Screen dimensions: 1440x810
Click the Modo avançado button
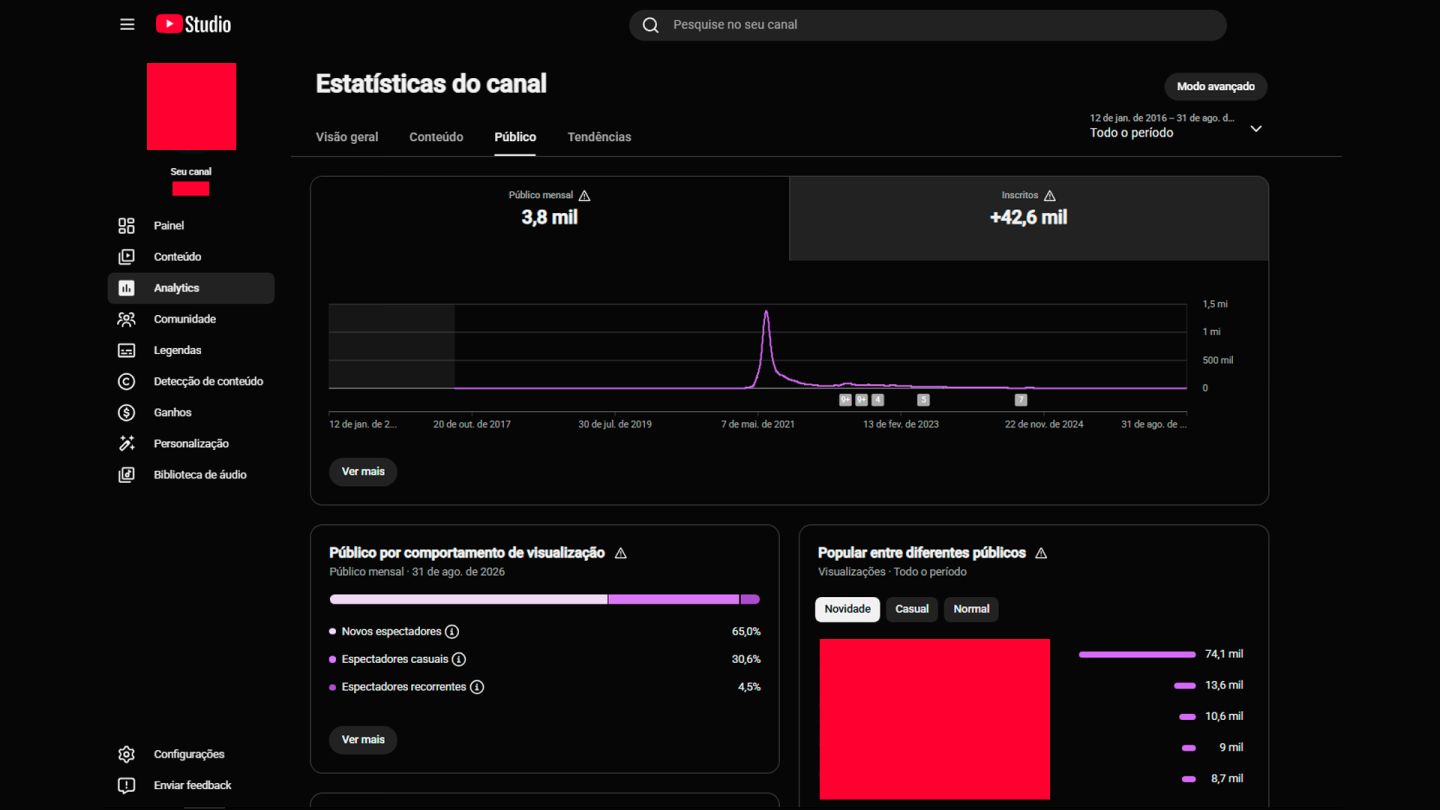click(1216, 87)
